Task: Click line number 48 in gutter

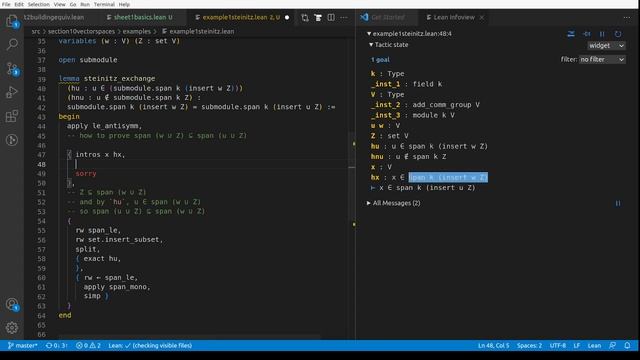Action: [41, 164]
